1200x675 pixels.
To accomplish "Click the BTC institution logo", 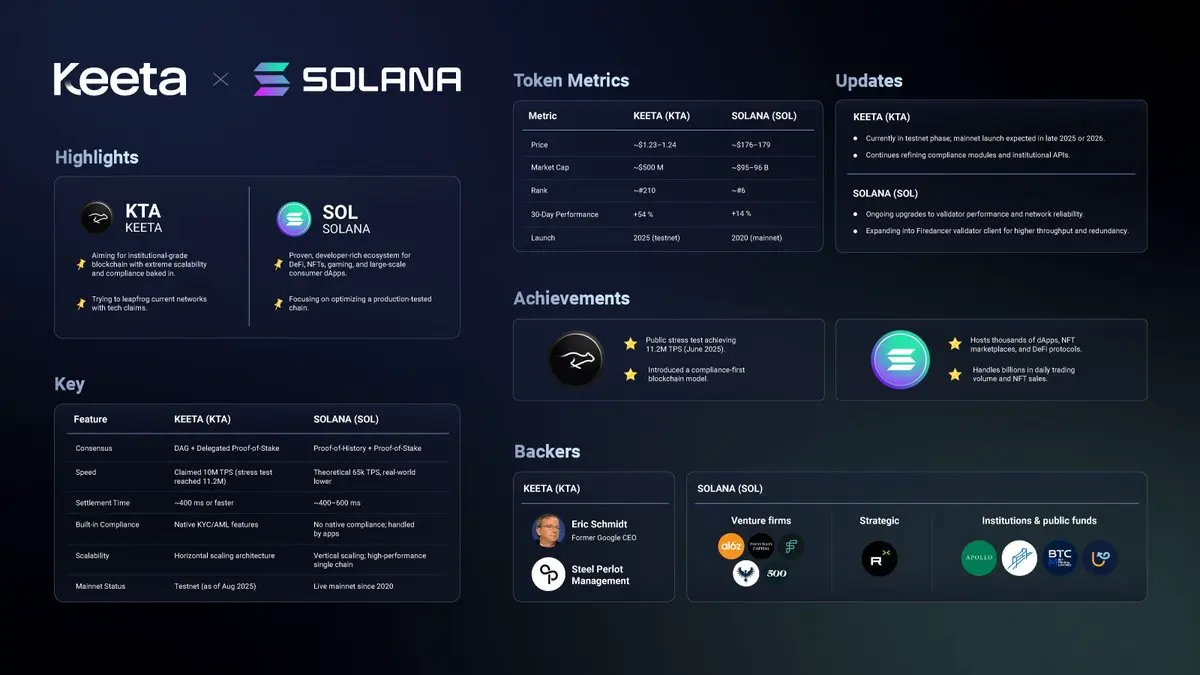I will (1059, 558).
